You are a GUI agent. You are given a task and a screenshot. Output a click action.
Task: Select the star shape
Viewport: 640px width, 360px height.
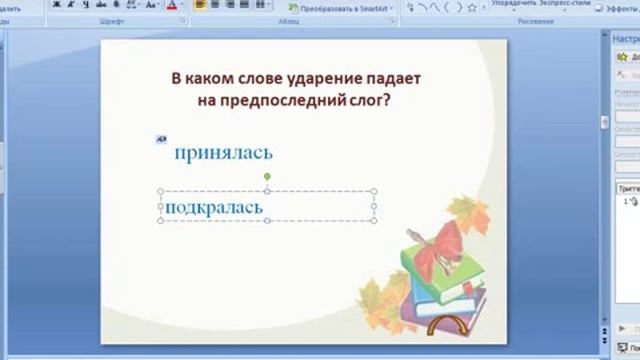click(x=472, y=7)
